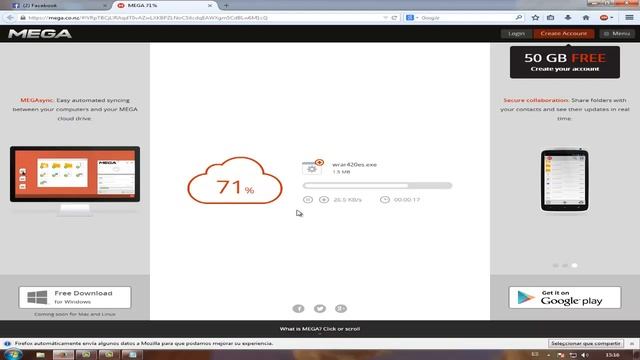Image resolution: width=640 pixels, height=360 pixels.
Task: Select first carousel dot under phone image
Action: click(556, 265)
